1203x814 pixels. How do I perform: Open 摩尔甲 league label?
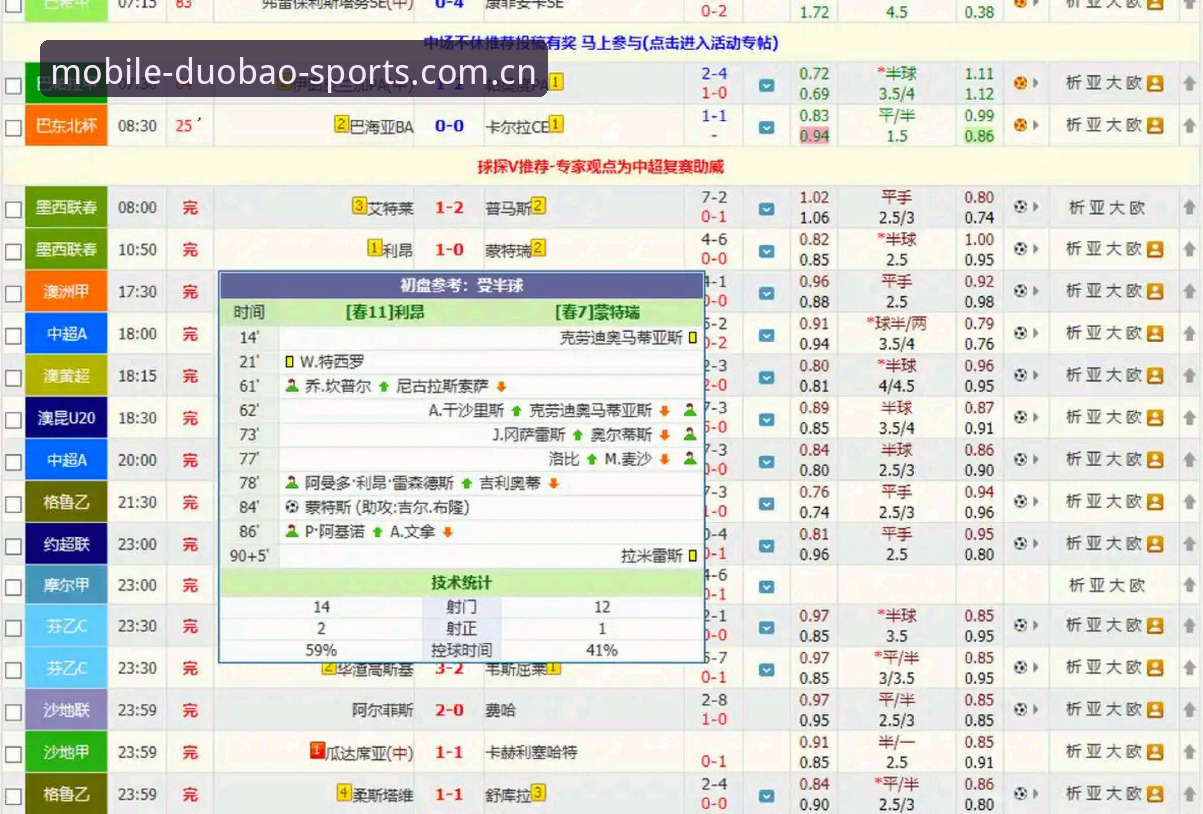(x=66, y=585)
